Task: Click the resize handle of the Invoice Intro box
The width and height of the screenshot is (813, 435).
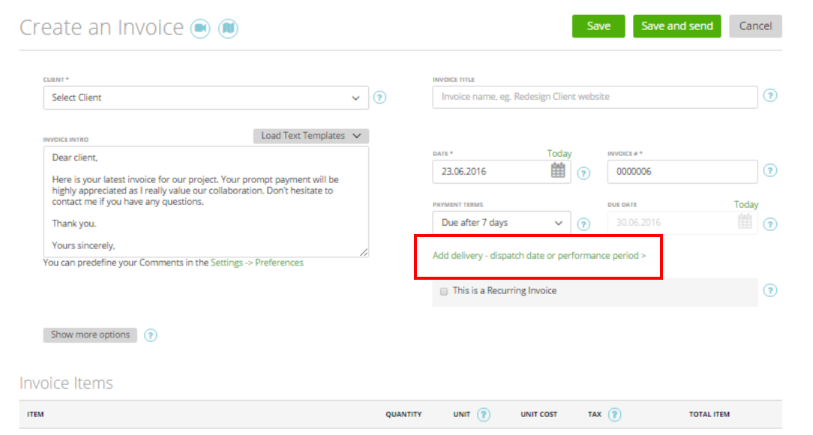Action: tap(364, 252)
